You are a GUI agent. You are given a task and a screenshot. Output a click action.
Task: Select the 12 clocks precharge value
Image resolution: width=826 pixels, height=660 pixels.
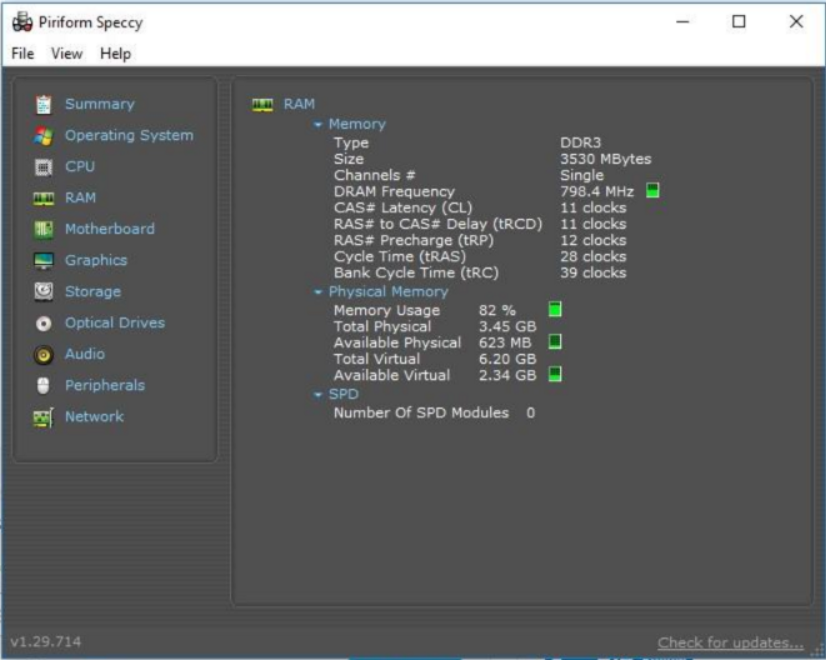point(593,240)
